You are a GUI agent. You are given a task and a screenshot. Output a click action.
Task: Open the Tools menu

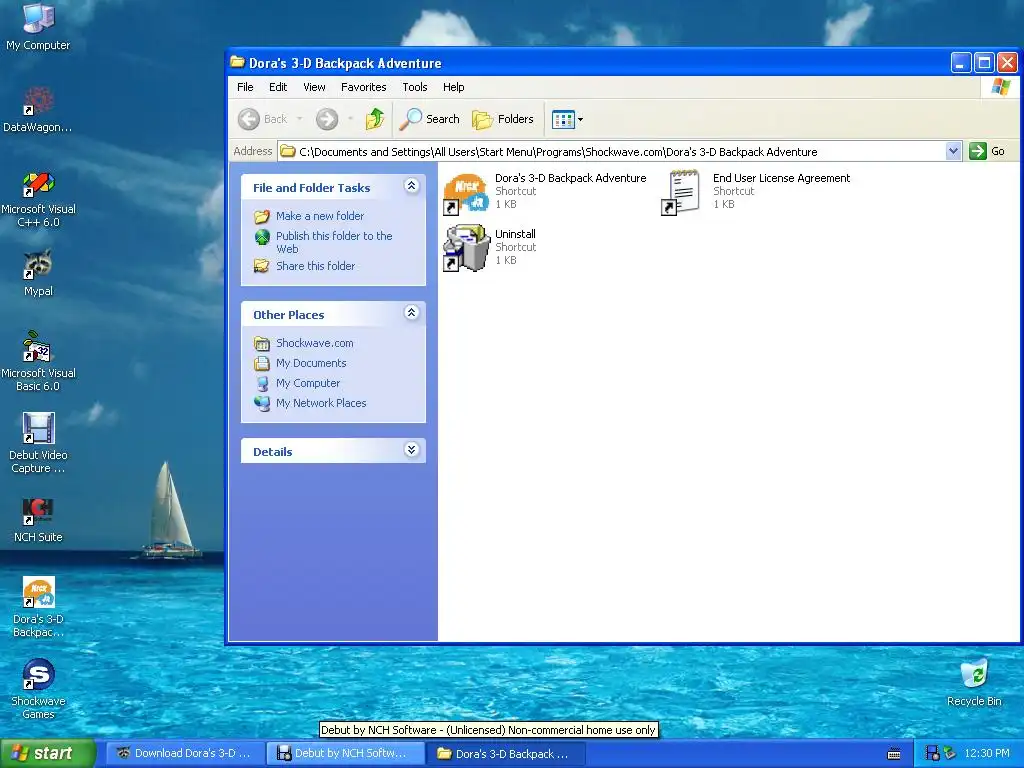point(415,87)
